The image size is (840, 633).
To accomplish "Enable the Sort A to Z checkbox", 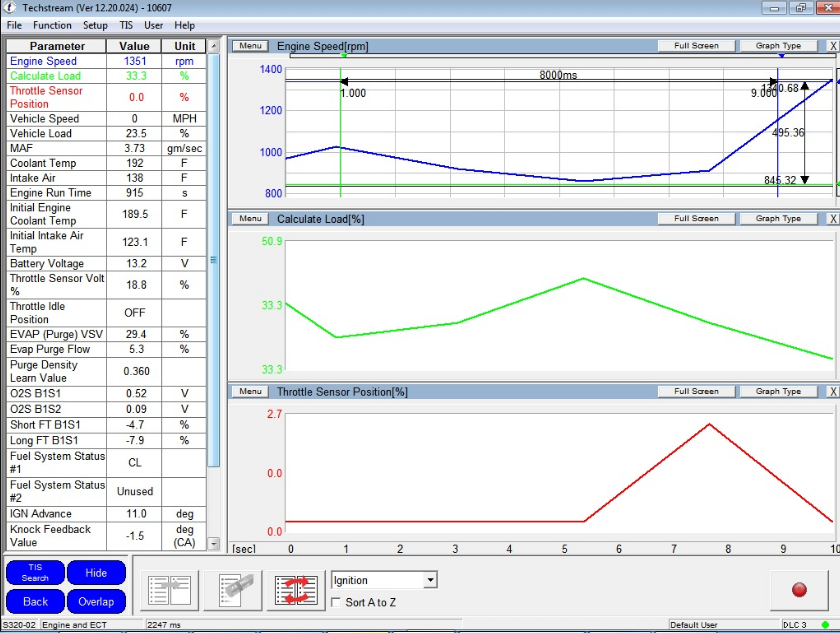I will (x=336, y=602).
